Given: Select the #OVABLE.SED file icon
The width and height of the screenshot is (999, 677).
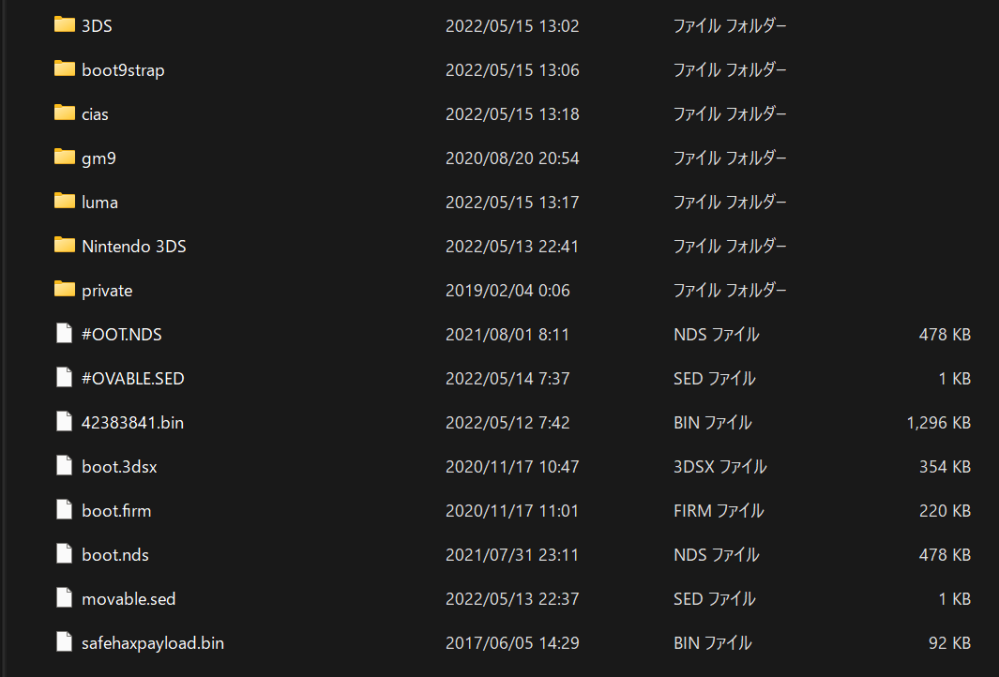Looking at the screenshot, I should 64,378.
